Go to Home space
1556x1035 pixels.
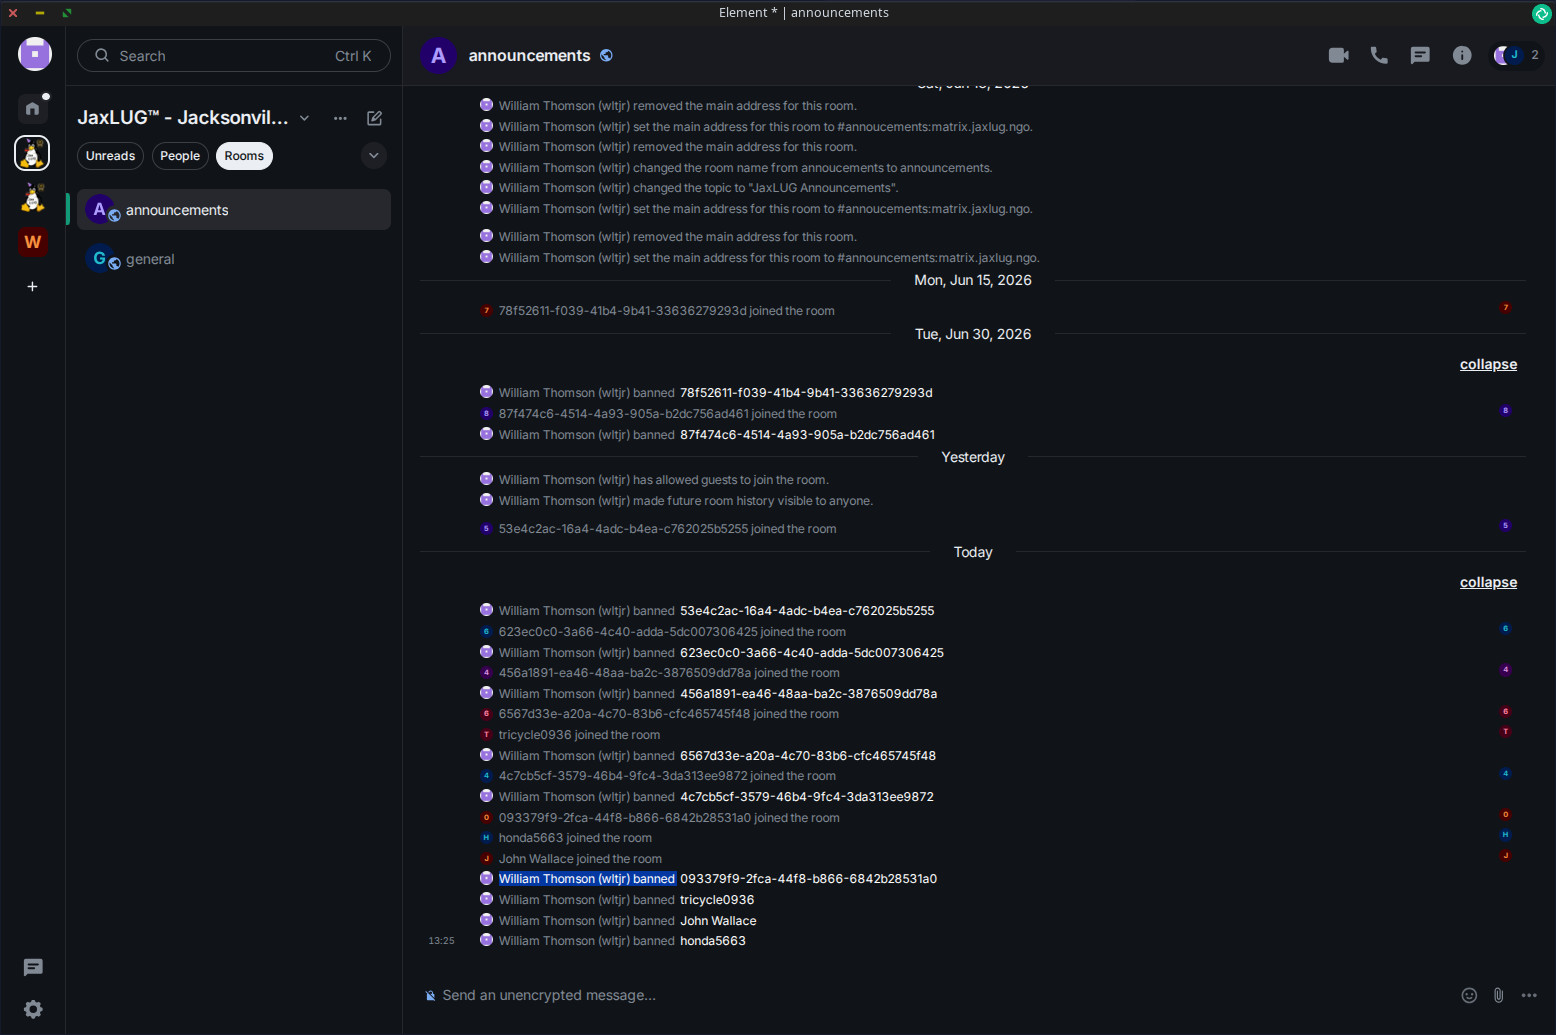click(x=32, y=108)
